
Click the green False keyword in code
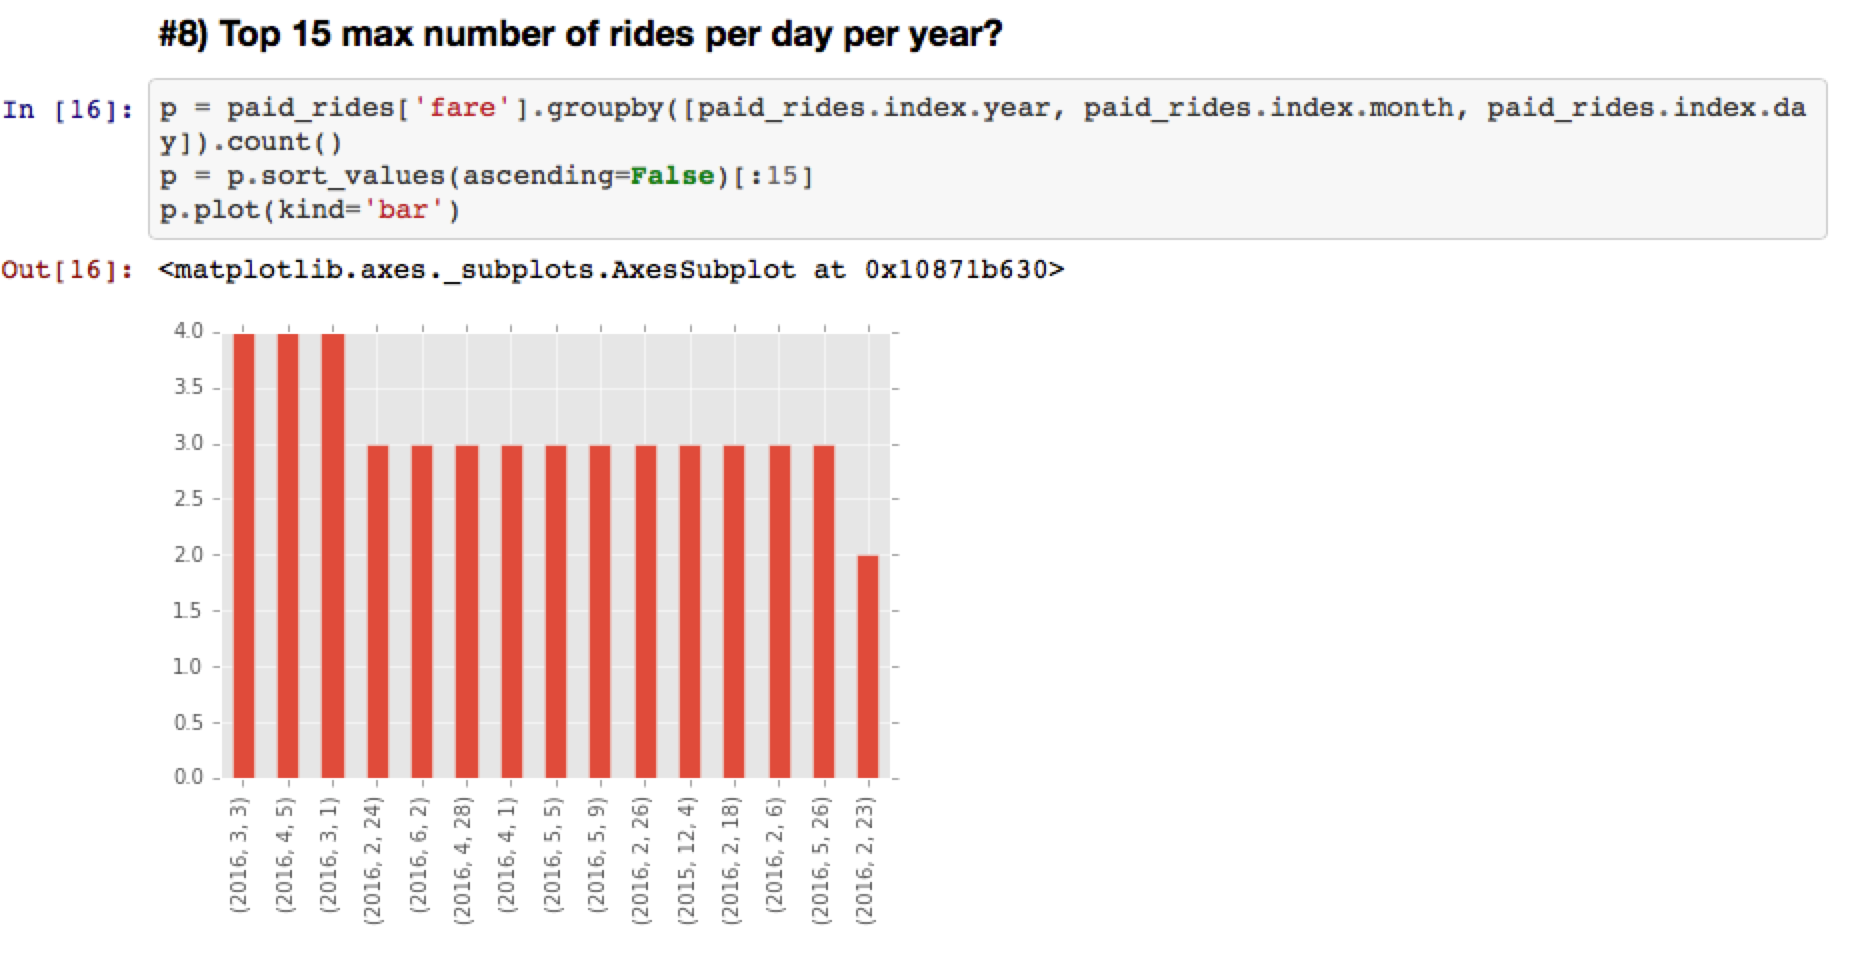click(671, 176)
